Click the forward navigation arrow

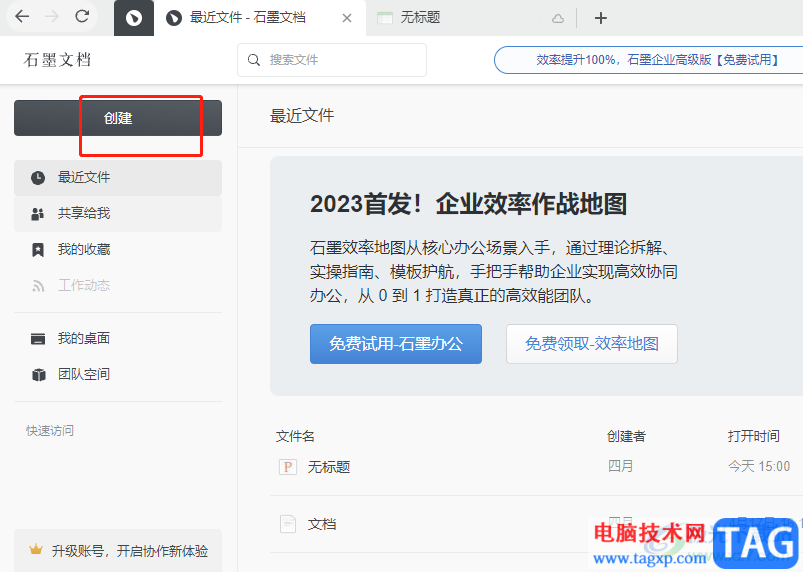tap(52, 17)
